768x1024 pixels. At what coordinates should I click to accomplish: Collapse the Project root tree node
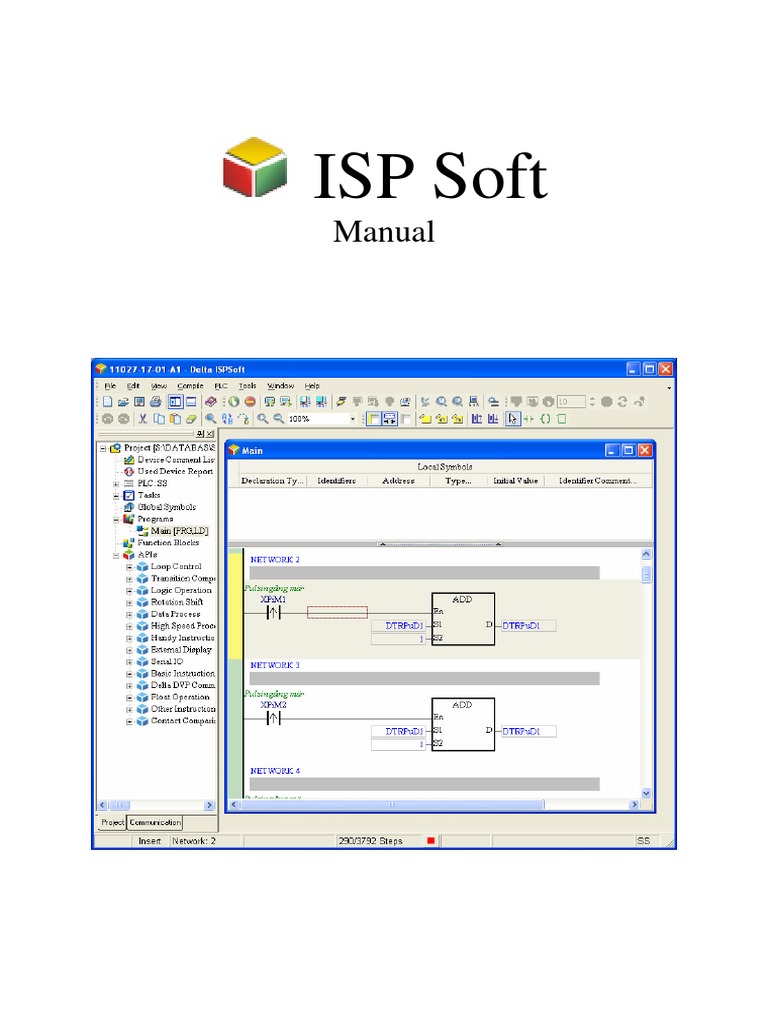(x=103, y=448)
